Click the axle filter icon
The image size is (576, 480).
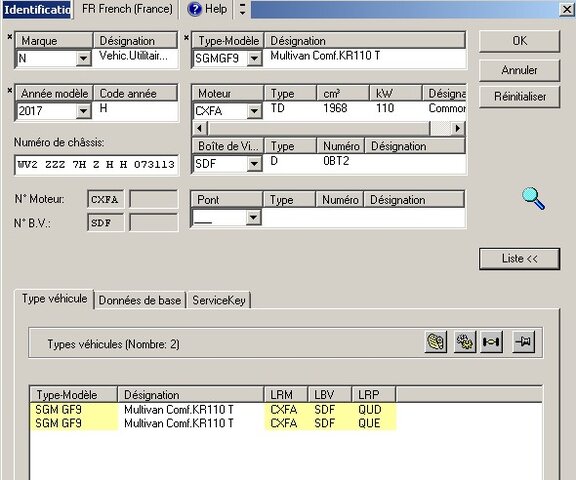pos(492,342)
